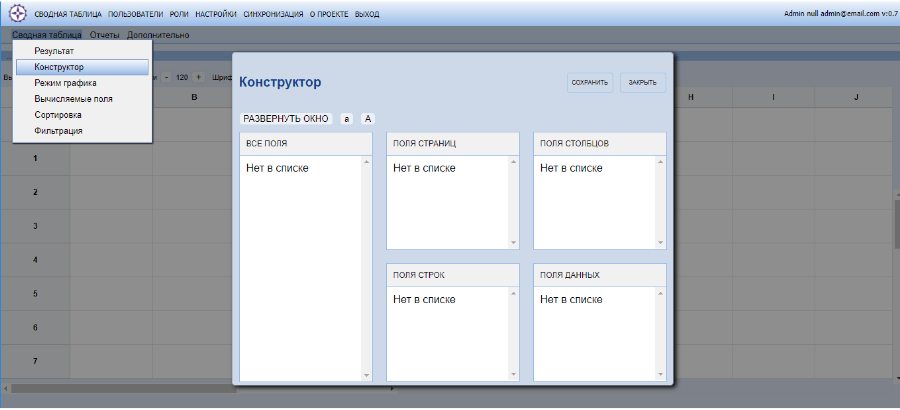The height and width of the screenshot is (410, 900).
Task: Open СВОДНАЯ ТАБЛИЦА in top navigation
Action: click(x=68, y=14)
